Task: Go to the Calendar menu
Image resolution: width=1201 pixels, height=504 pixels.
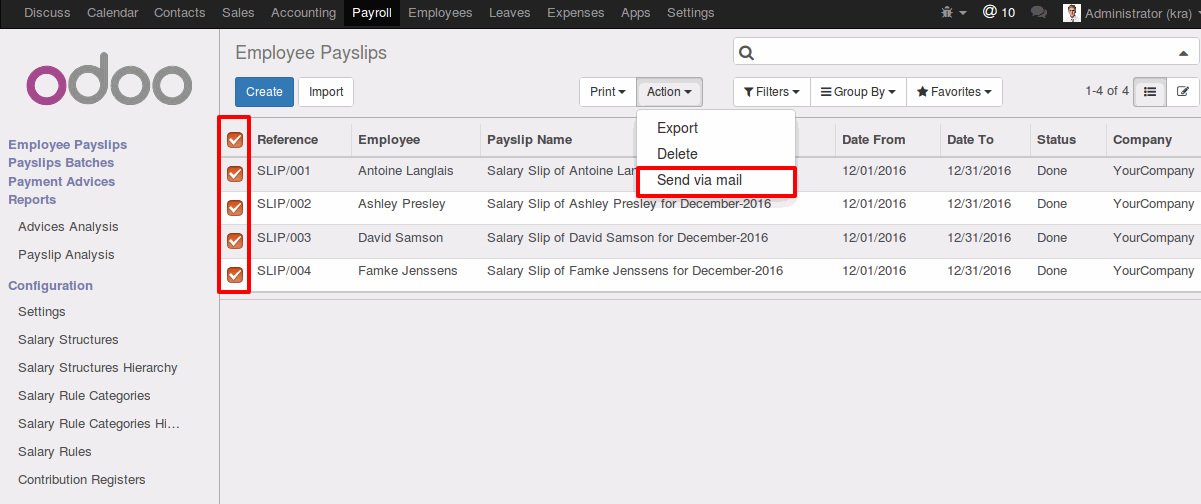Action: 113,13
